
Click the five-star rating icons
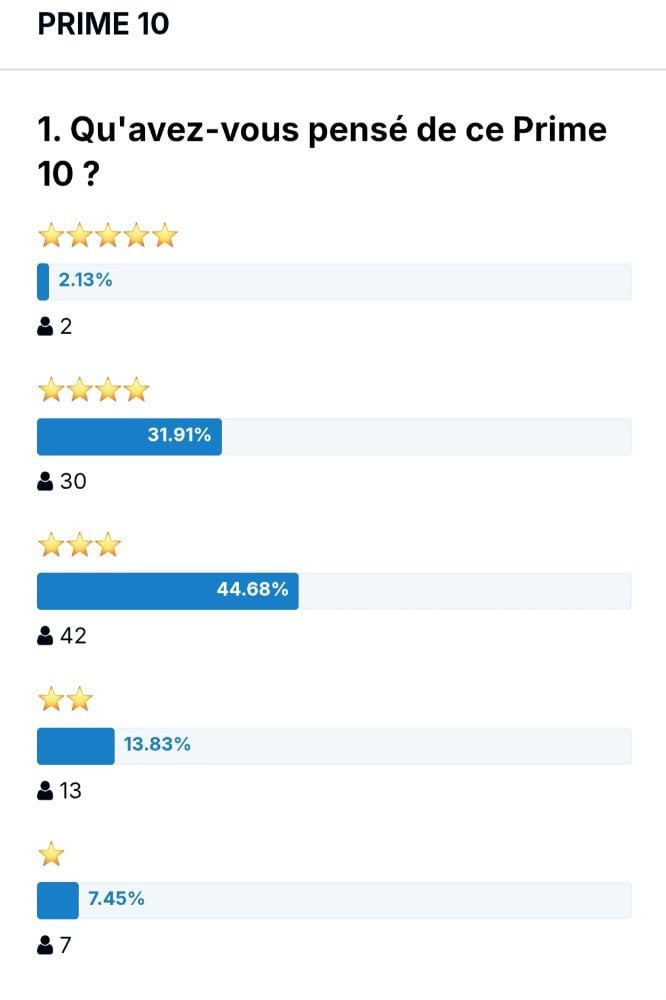(x=108, y=235)
